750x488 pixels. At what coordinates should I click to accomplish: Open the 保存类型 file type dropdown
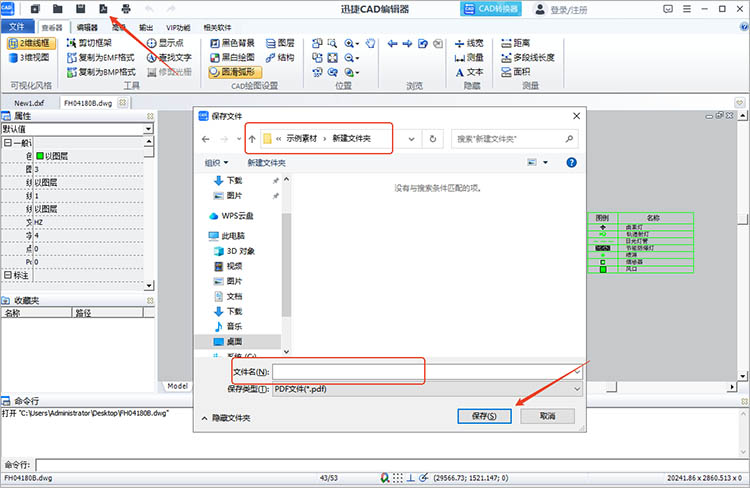(577, 389)
